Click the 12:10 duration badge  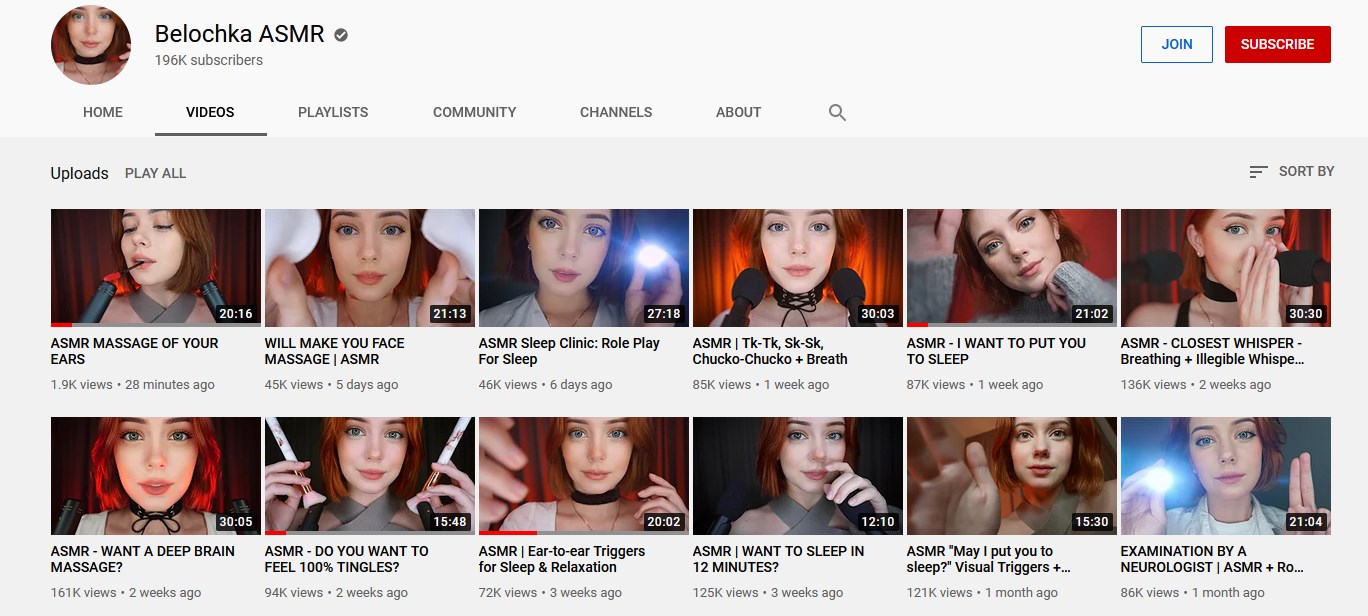pos(878,522)
